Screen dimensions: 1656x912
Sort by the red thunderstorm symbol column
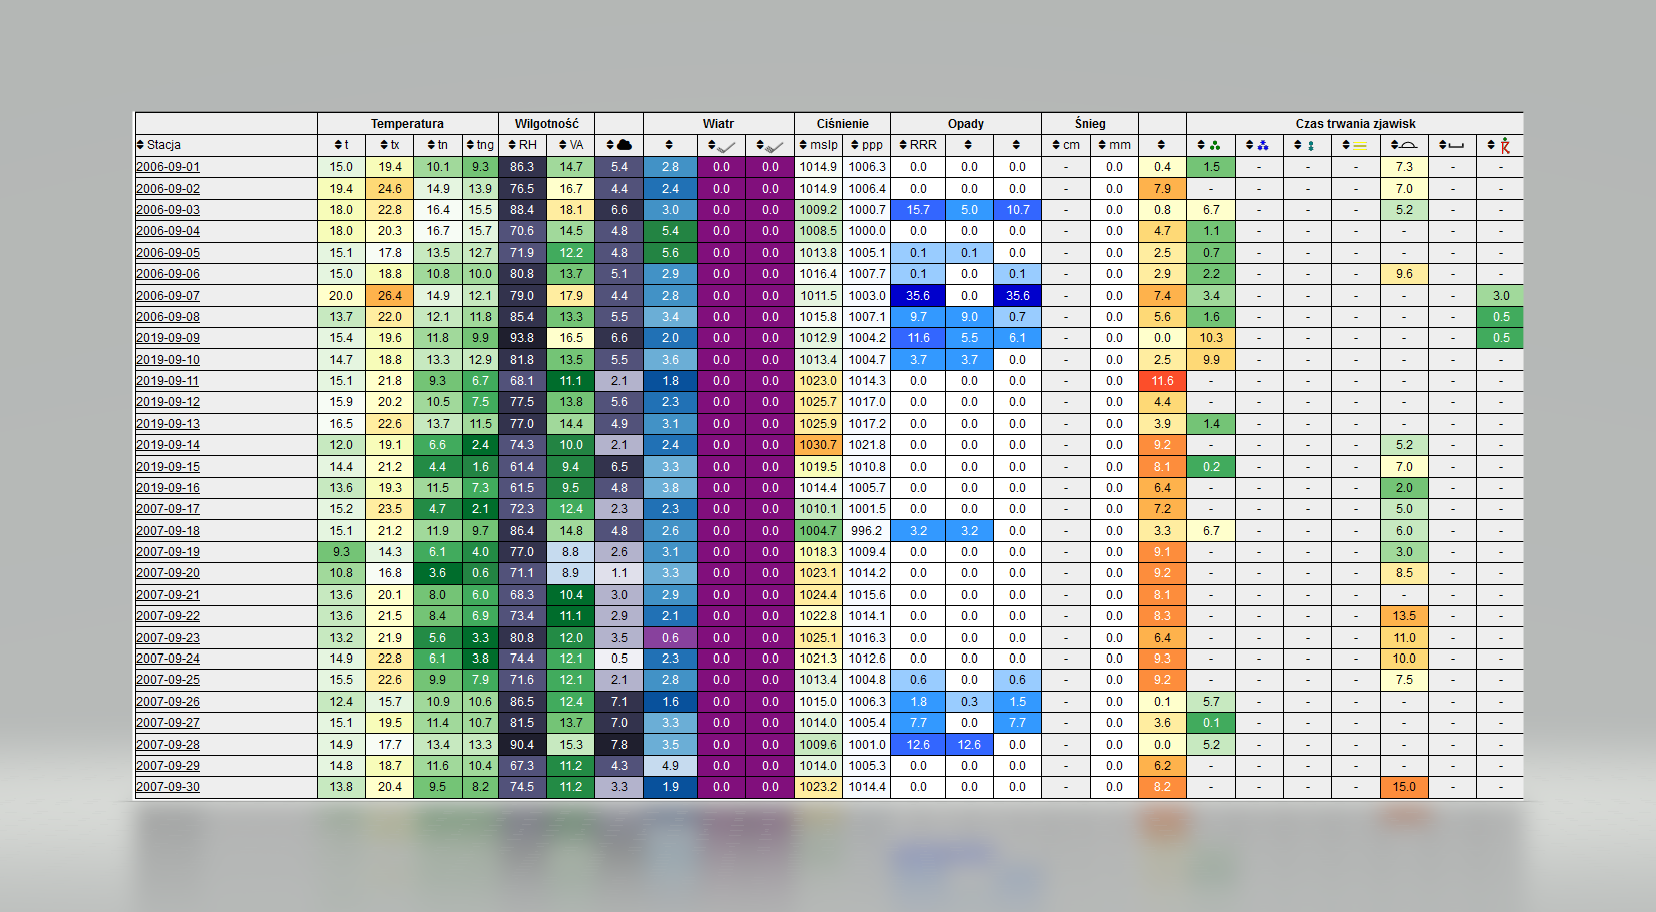click(1499, 145)
